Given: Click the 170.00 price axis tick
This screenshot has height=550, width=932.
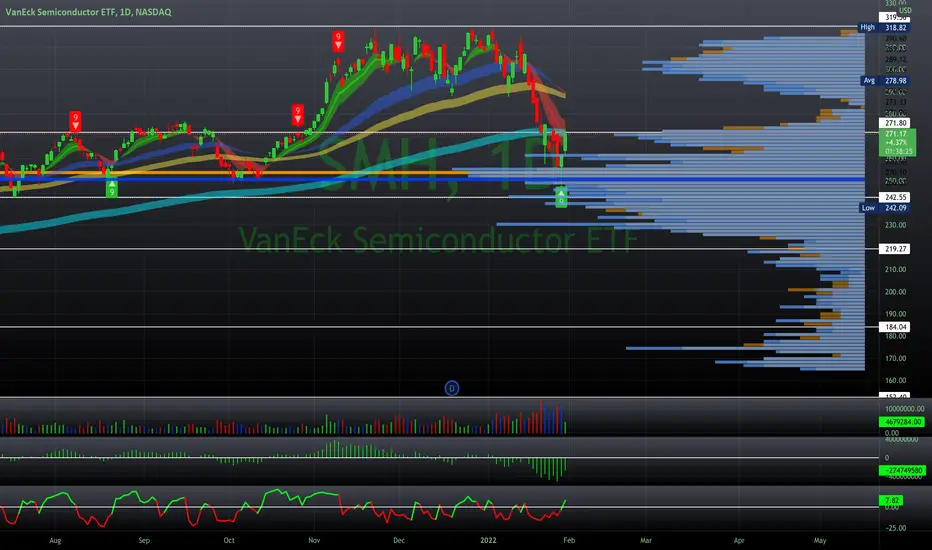Looking at the screenshot, I should pyautogui.click(x=895, y=358).
